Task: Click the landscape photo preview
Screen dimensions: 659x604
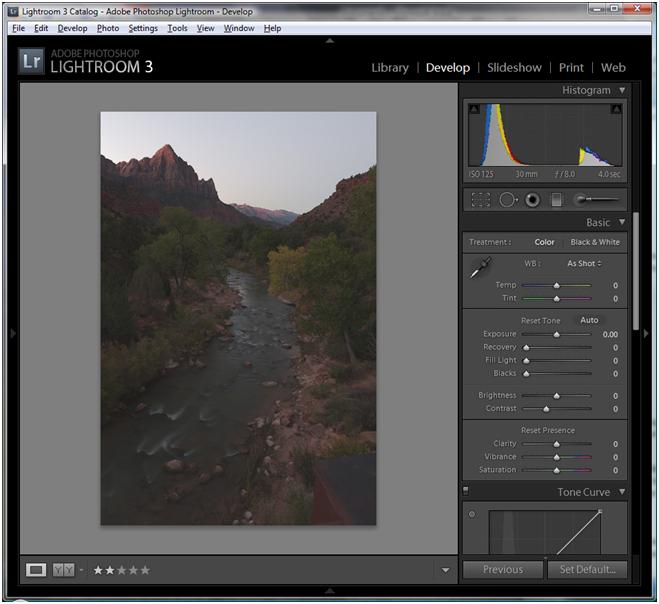Action: pos(238,318)
